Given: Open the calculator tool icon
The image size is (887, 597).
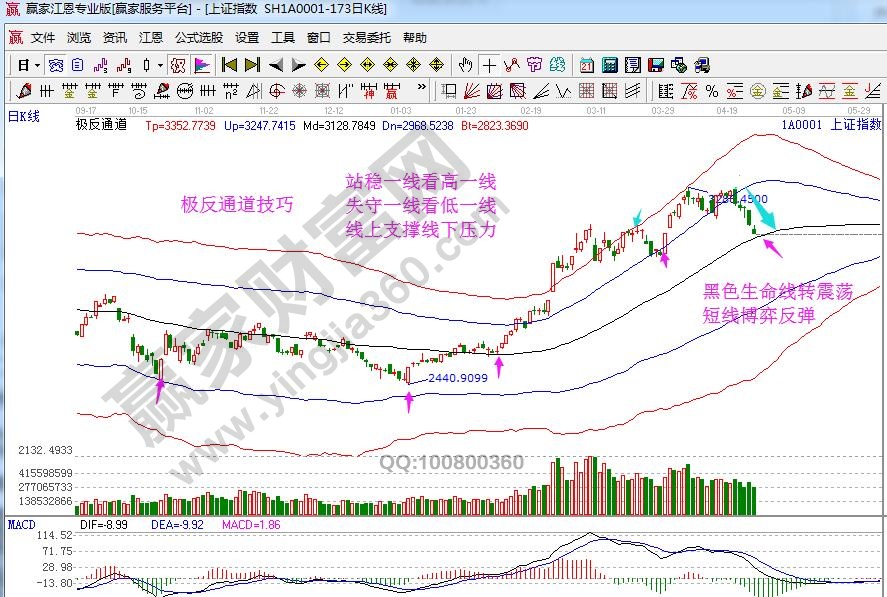Looking at the screenshot, I should tap(609, 65).
